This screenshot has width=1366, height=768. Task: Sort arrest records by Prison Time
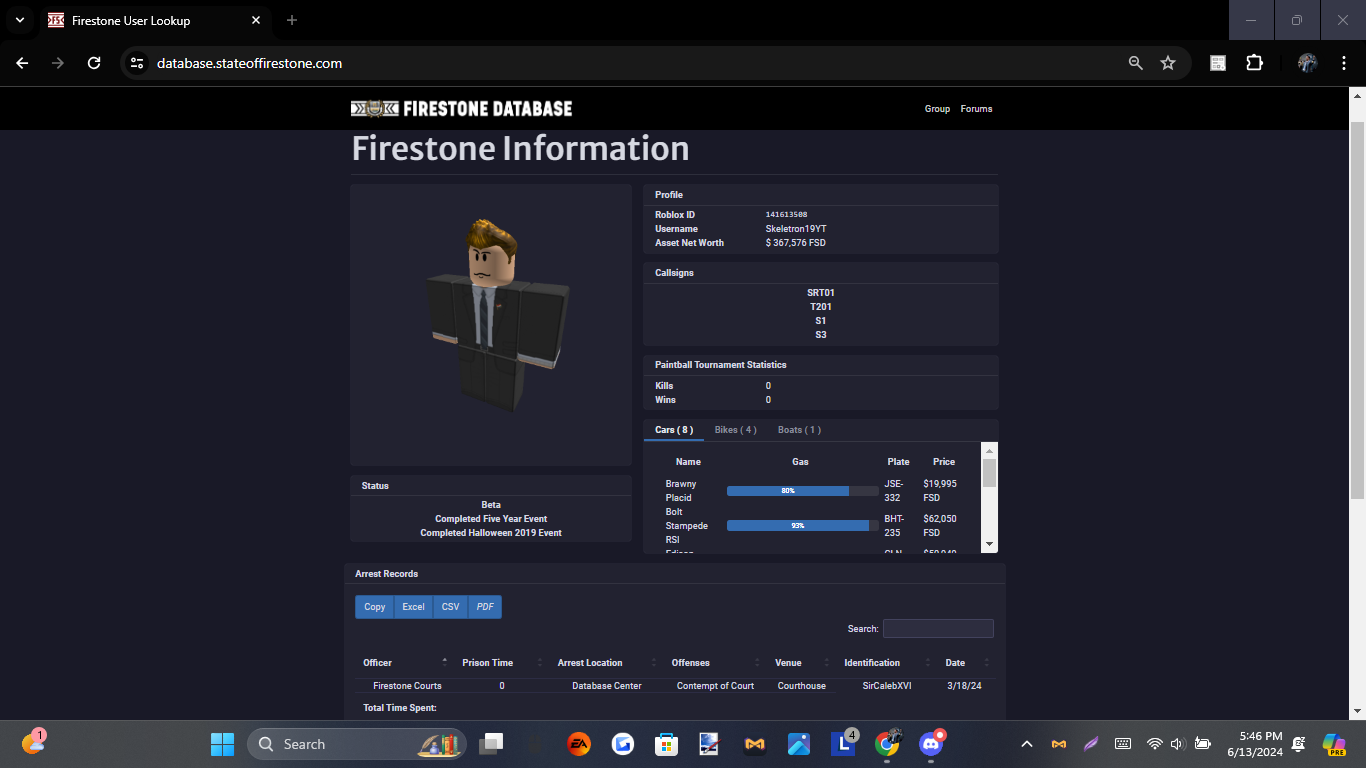click(502, 663)
